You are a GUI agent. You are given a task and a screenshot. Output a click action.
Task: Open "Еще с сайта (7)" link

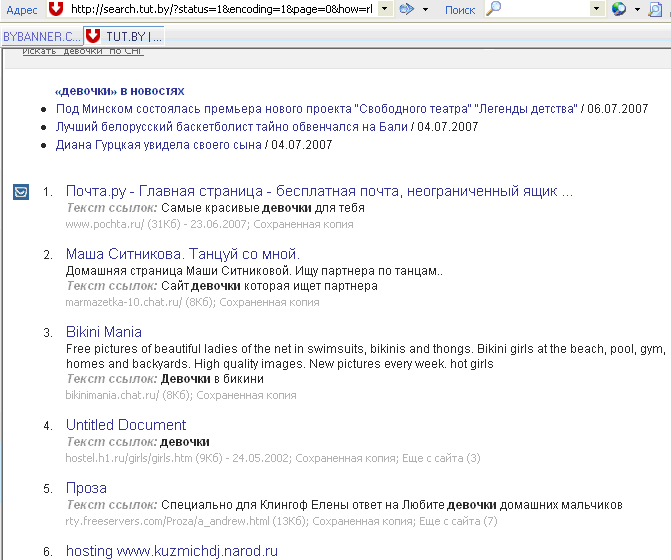tap(458, 521)
